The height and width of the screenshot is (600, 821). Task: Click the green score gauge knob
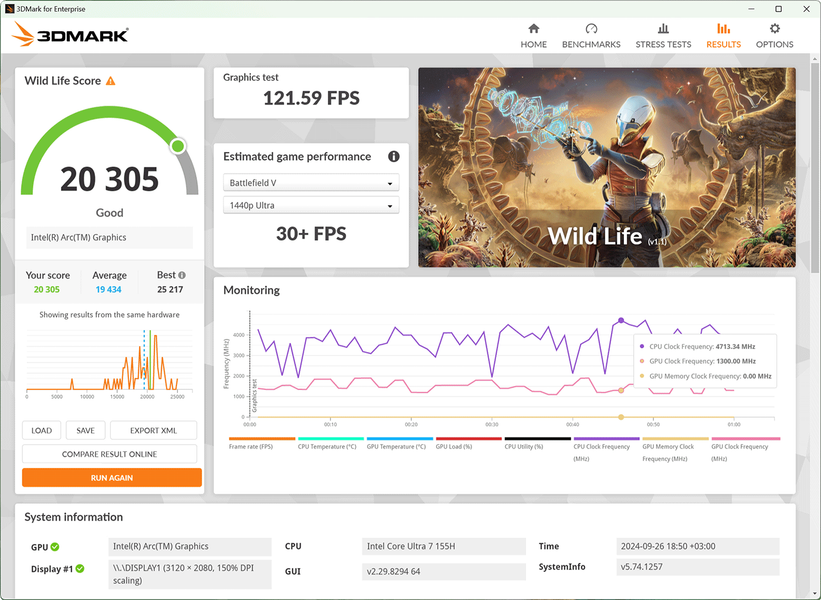point(178,146)
